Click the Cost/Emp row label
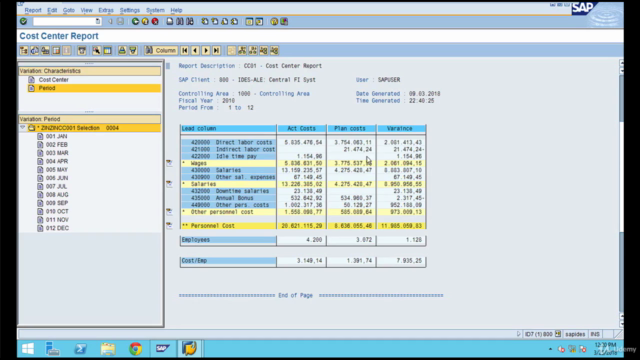640x360 pixels. point(228,260)
